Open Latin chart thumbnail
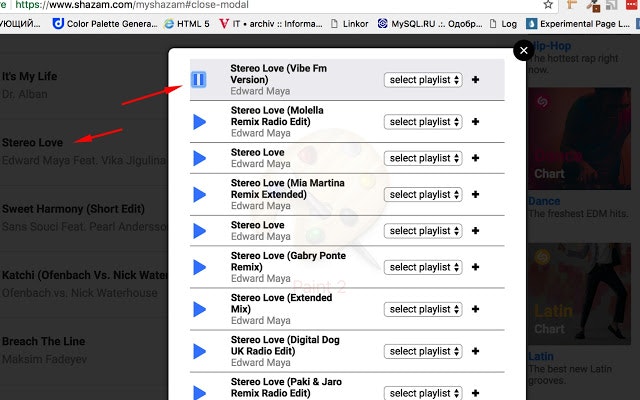 [x=579, y=294]
